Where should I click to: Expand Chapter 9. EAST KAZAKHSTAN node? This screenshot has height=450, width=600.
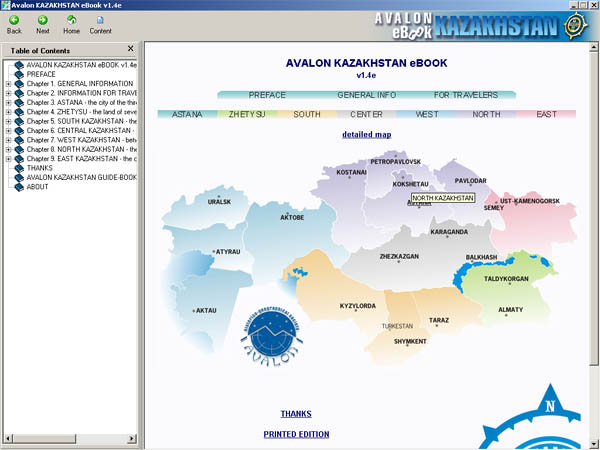pyautogui.click(x=8, y=159)
